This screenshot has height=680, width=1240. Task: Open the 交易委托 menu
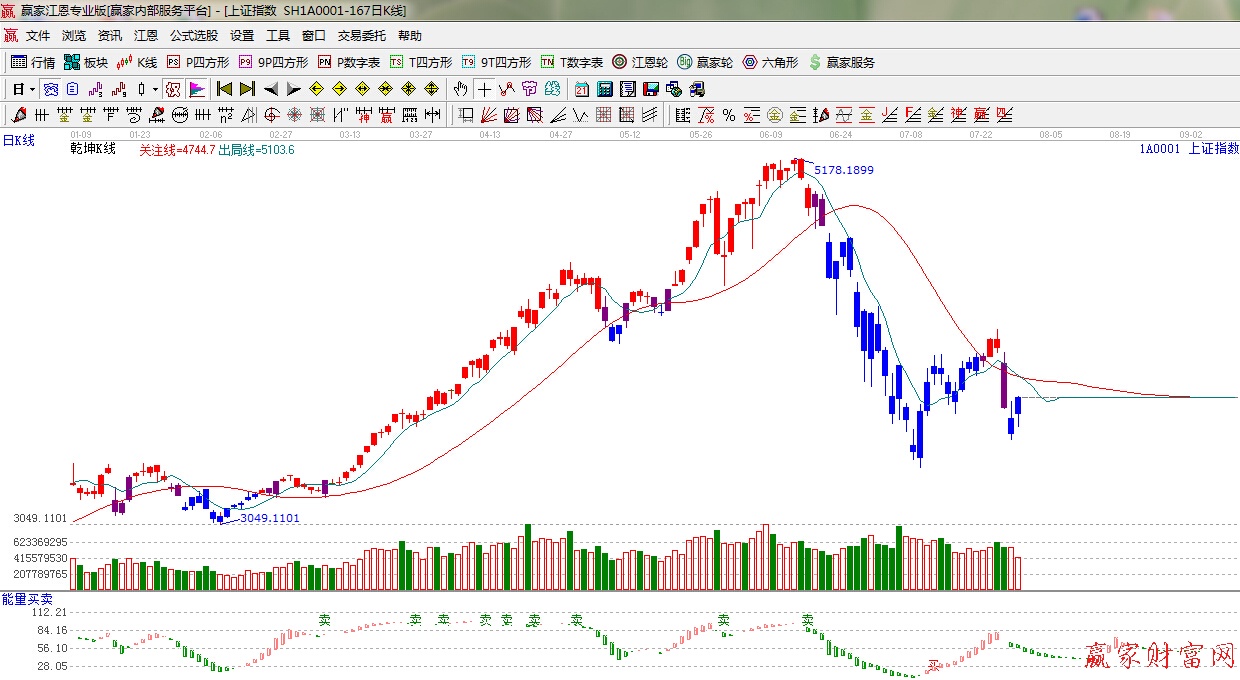361,35
